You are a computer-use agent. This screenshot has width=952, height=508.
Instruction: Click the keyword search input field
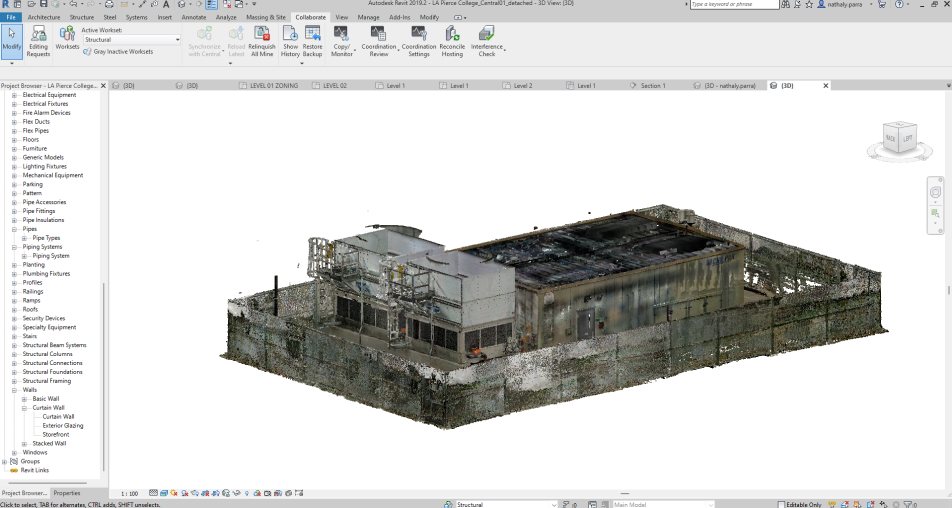[x=735, y=5]
